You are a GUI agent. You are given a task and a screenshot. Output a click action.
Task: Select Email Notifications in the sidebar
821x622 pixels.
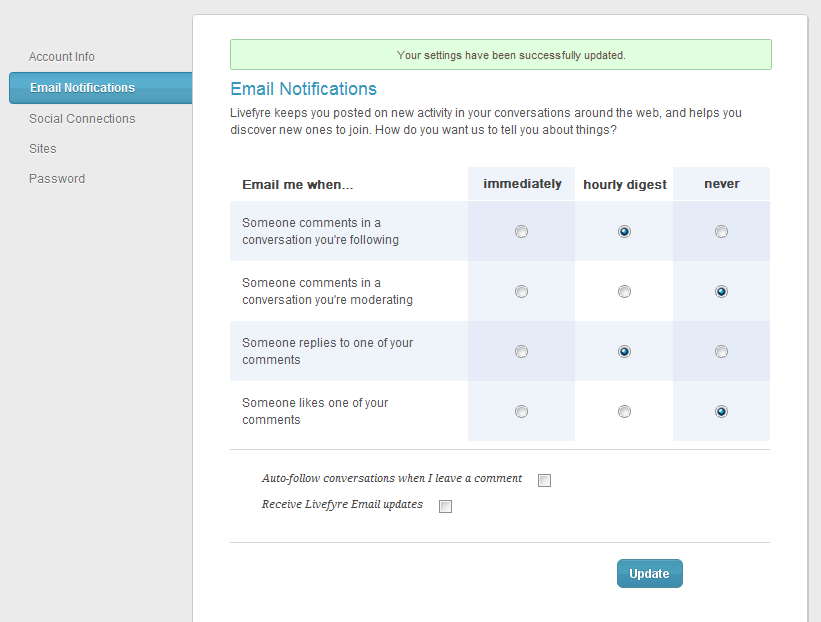coord(82,88)
